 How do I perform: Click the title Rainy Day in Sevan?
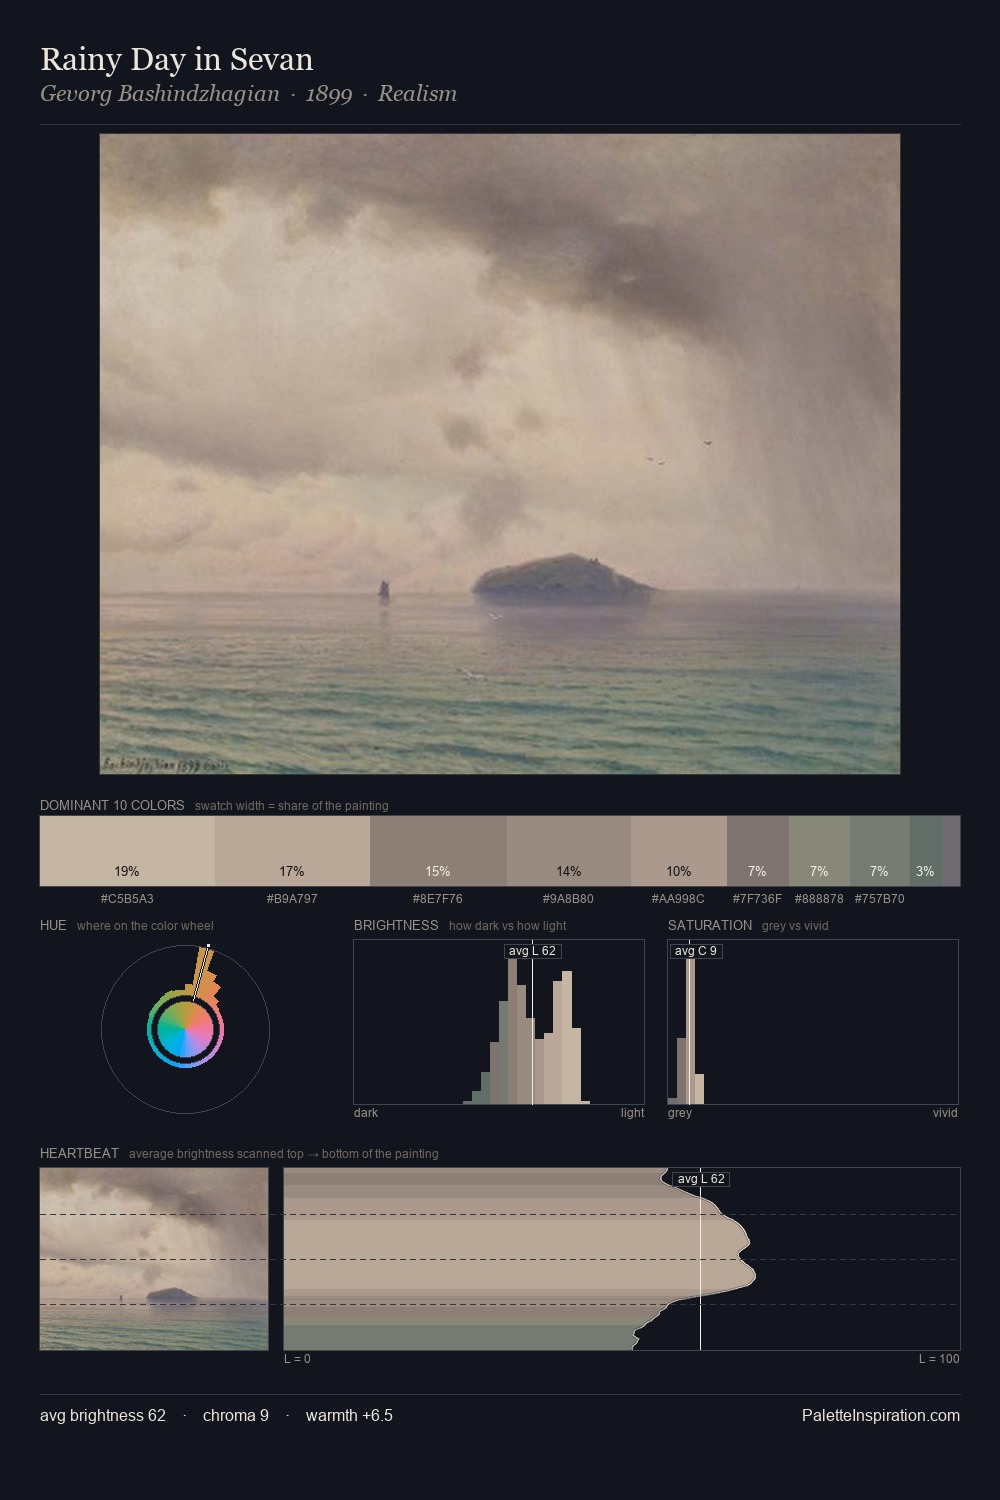(x=177, y=59)
